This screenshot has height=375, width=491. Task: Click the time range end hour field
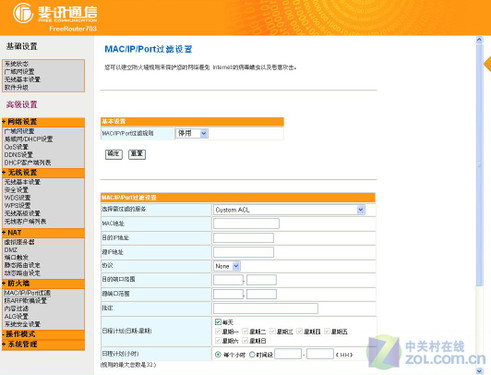[x=320, y=354]
